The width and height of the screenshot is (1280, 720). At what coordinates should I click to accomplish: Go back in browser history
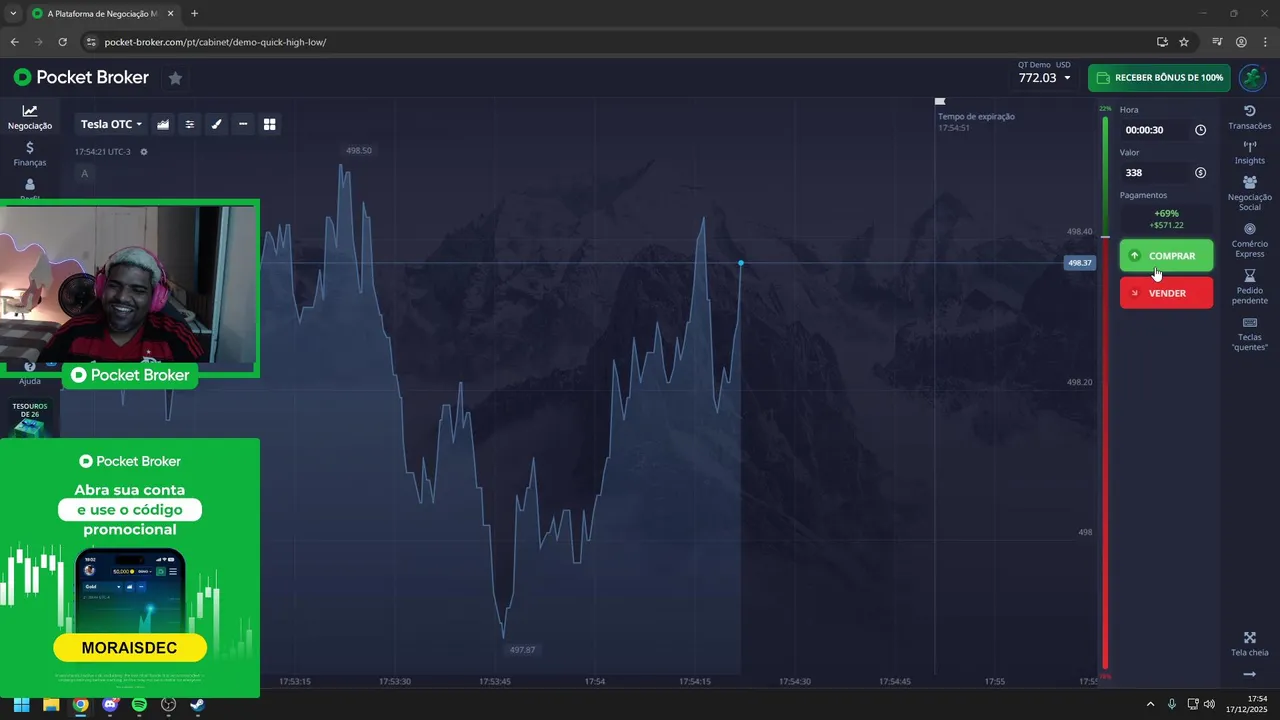coord(14,42)
